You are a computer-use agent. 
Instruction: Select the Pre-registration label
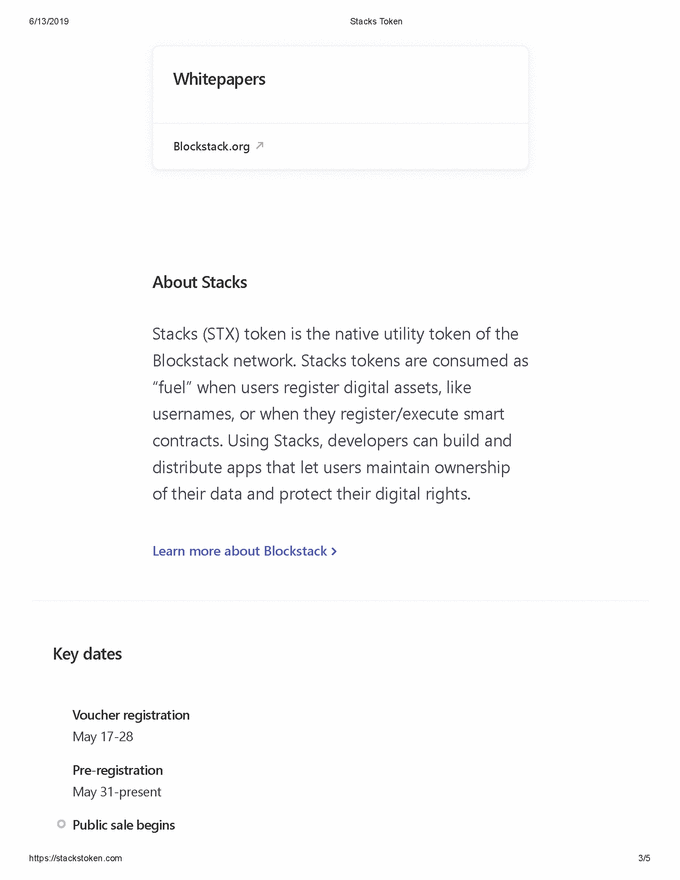pyautogui.click(x=117, y=770)
